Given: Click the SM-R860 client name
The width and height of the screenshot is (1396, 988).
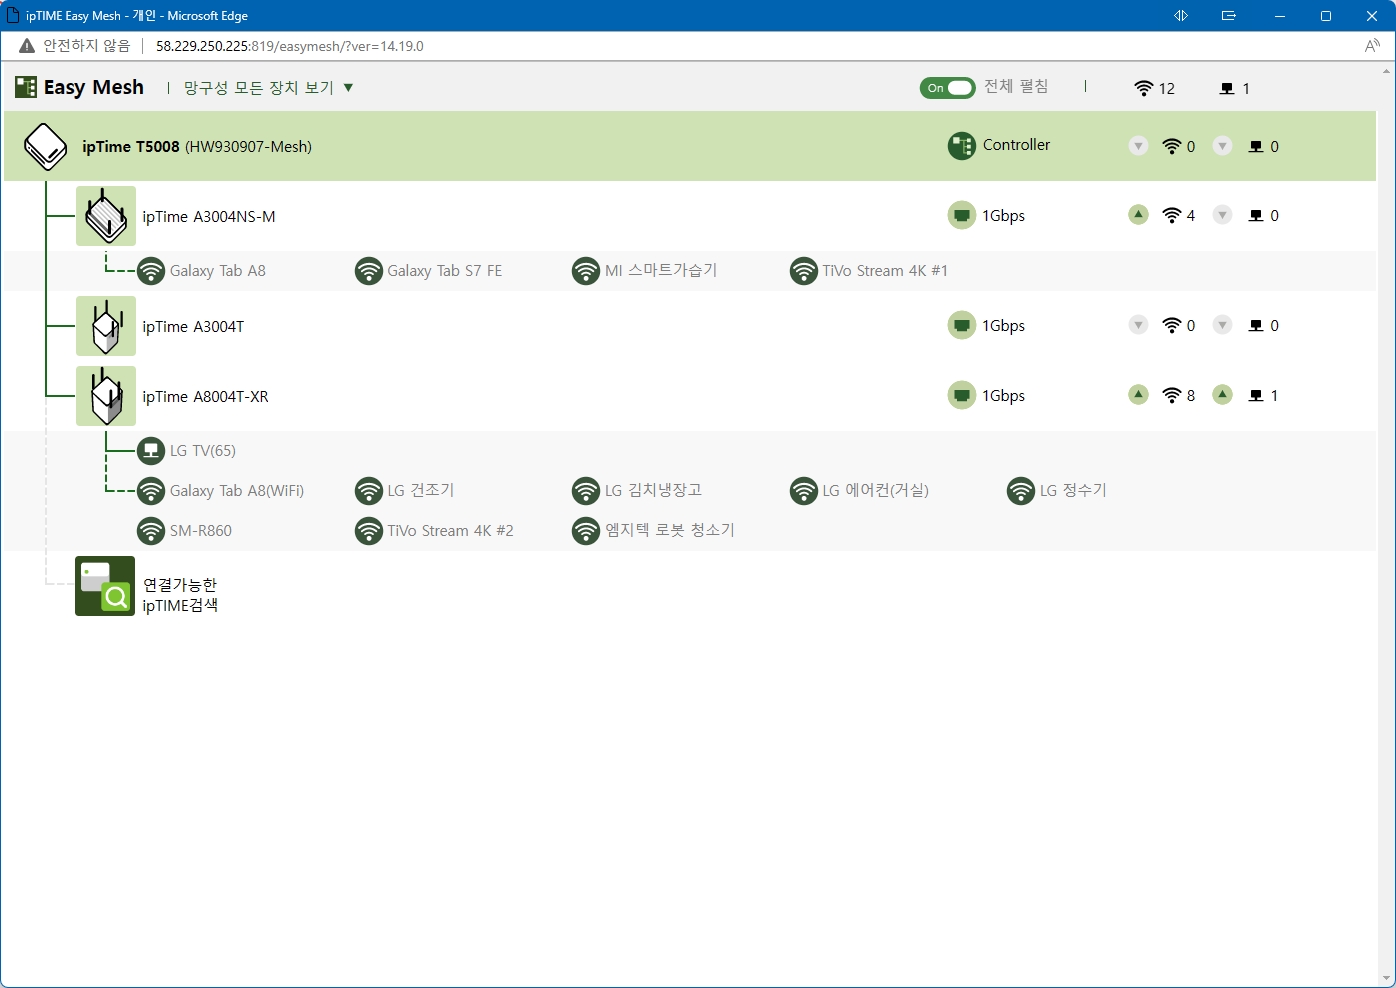Looking at the screenshot, I should click(x=201, y=531).
